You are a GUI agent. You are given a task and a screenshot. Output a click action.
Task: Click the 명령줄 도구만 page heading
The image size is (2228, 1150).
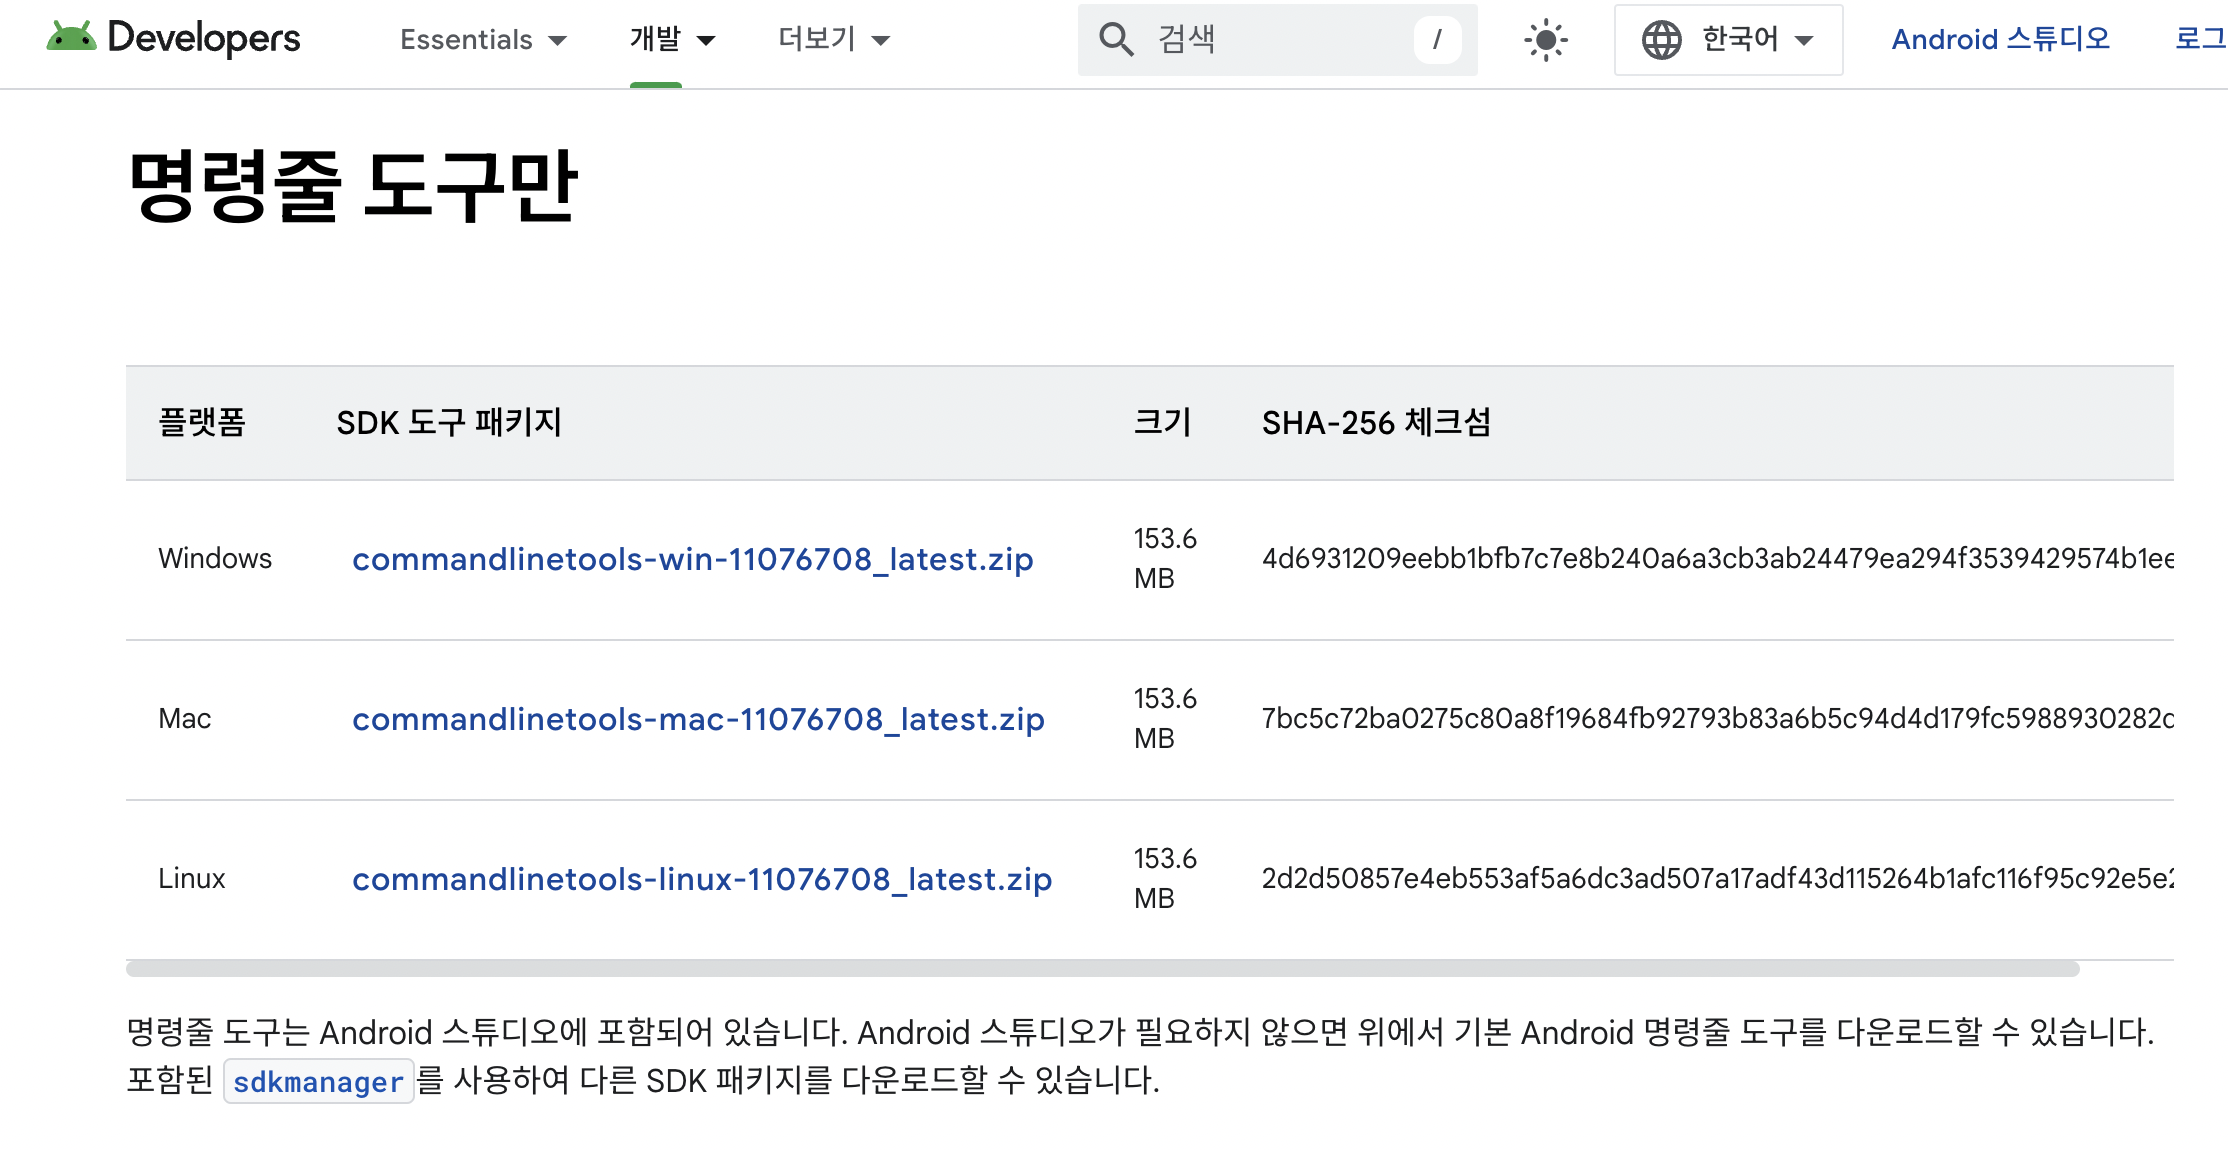click(353, 185)
